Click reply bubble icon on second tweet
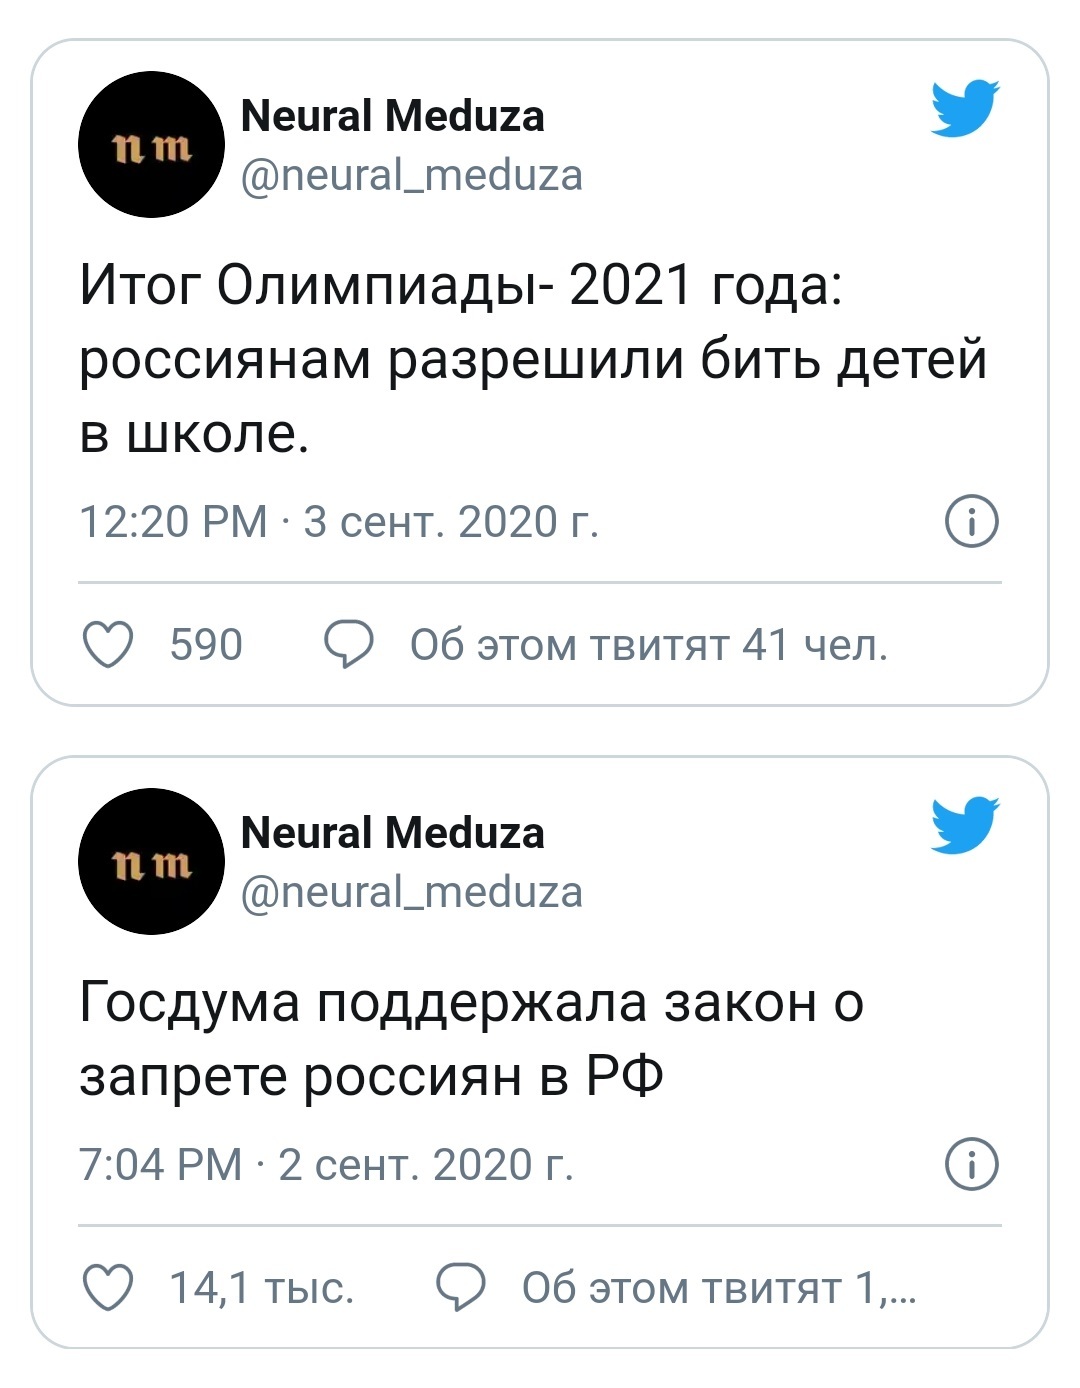The width and height of the screenshot is (1080, 1388). 461,1288
